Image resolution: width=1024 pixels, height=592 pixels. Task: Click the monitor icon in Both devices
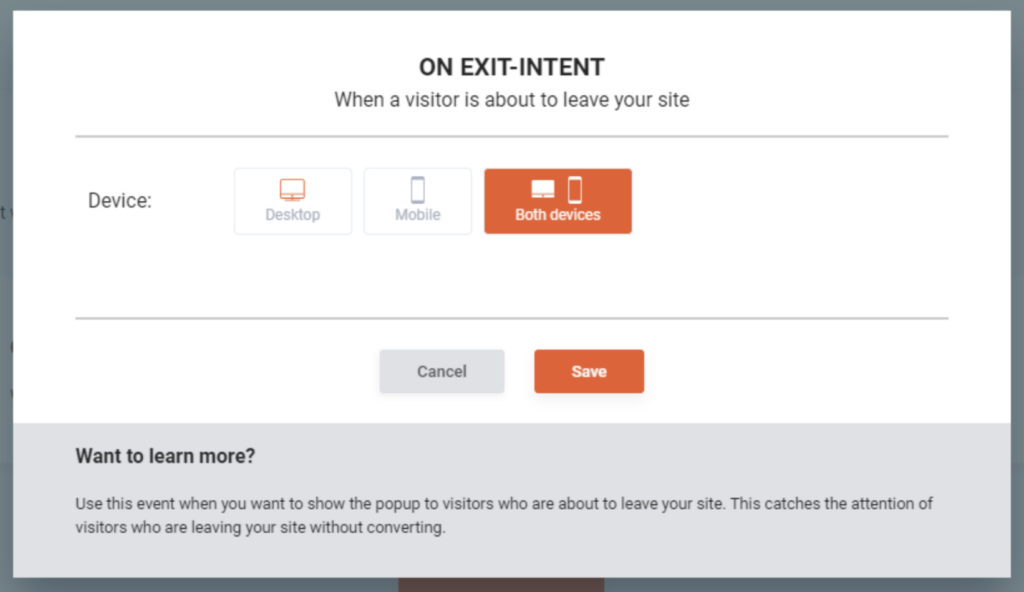[542, 190]
